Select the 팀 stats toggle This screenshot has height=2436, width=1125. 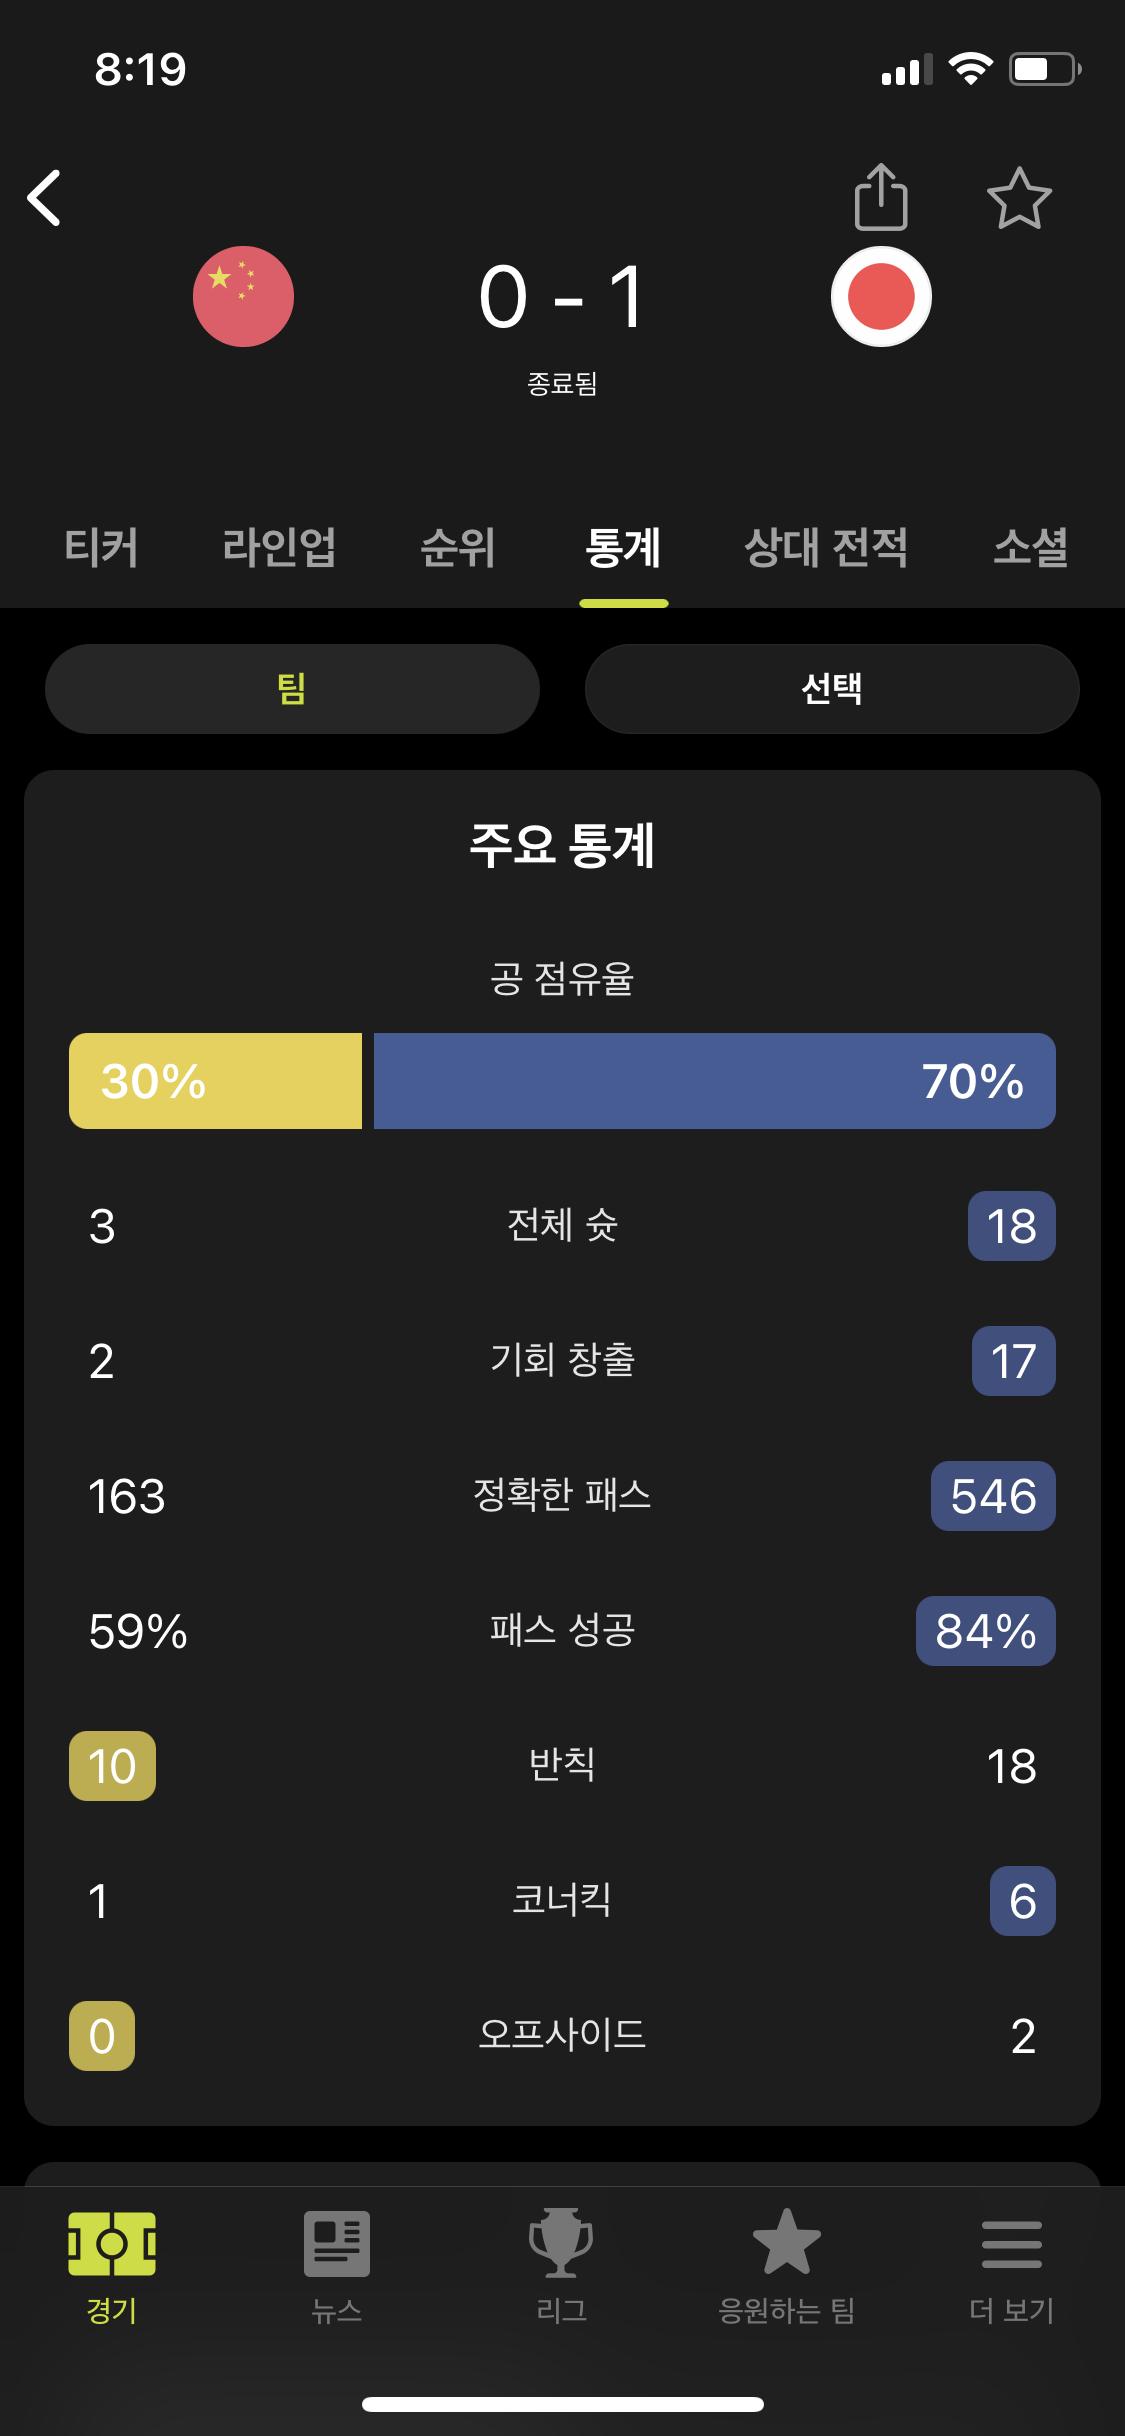[x=292, y=689]
